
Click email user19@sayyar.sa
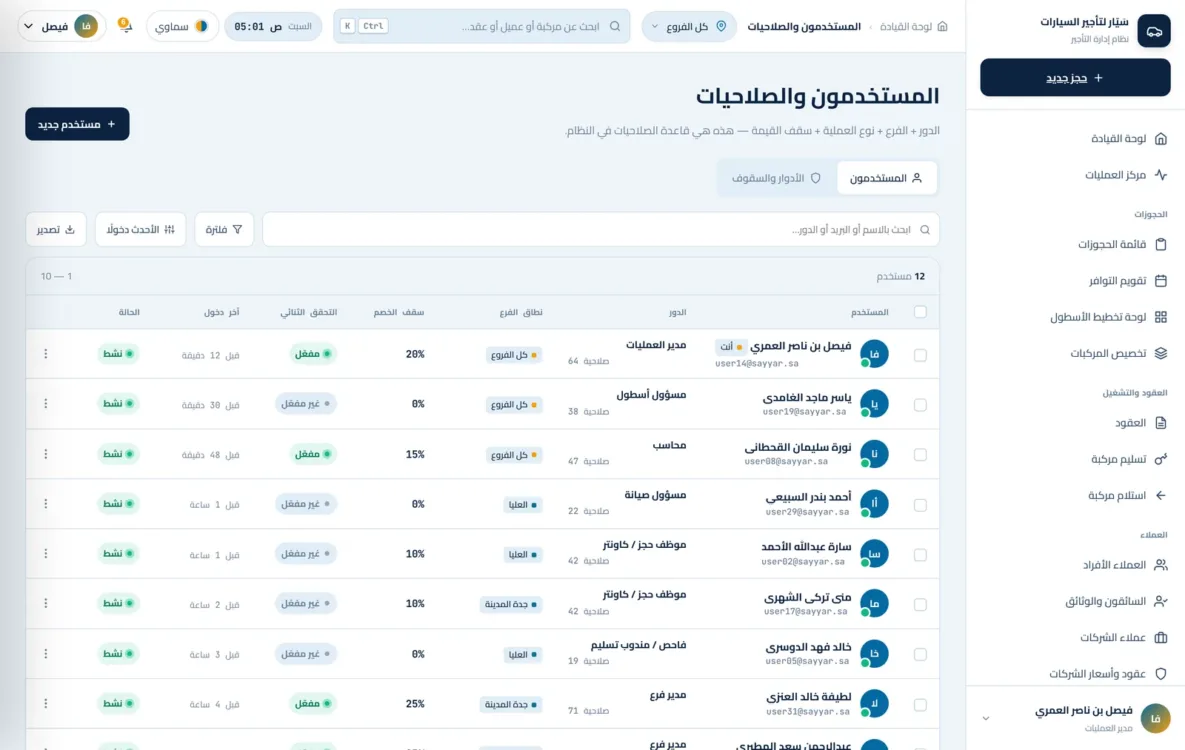point(804,412)
